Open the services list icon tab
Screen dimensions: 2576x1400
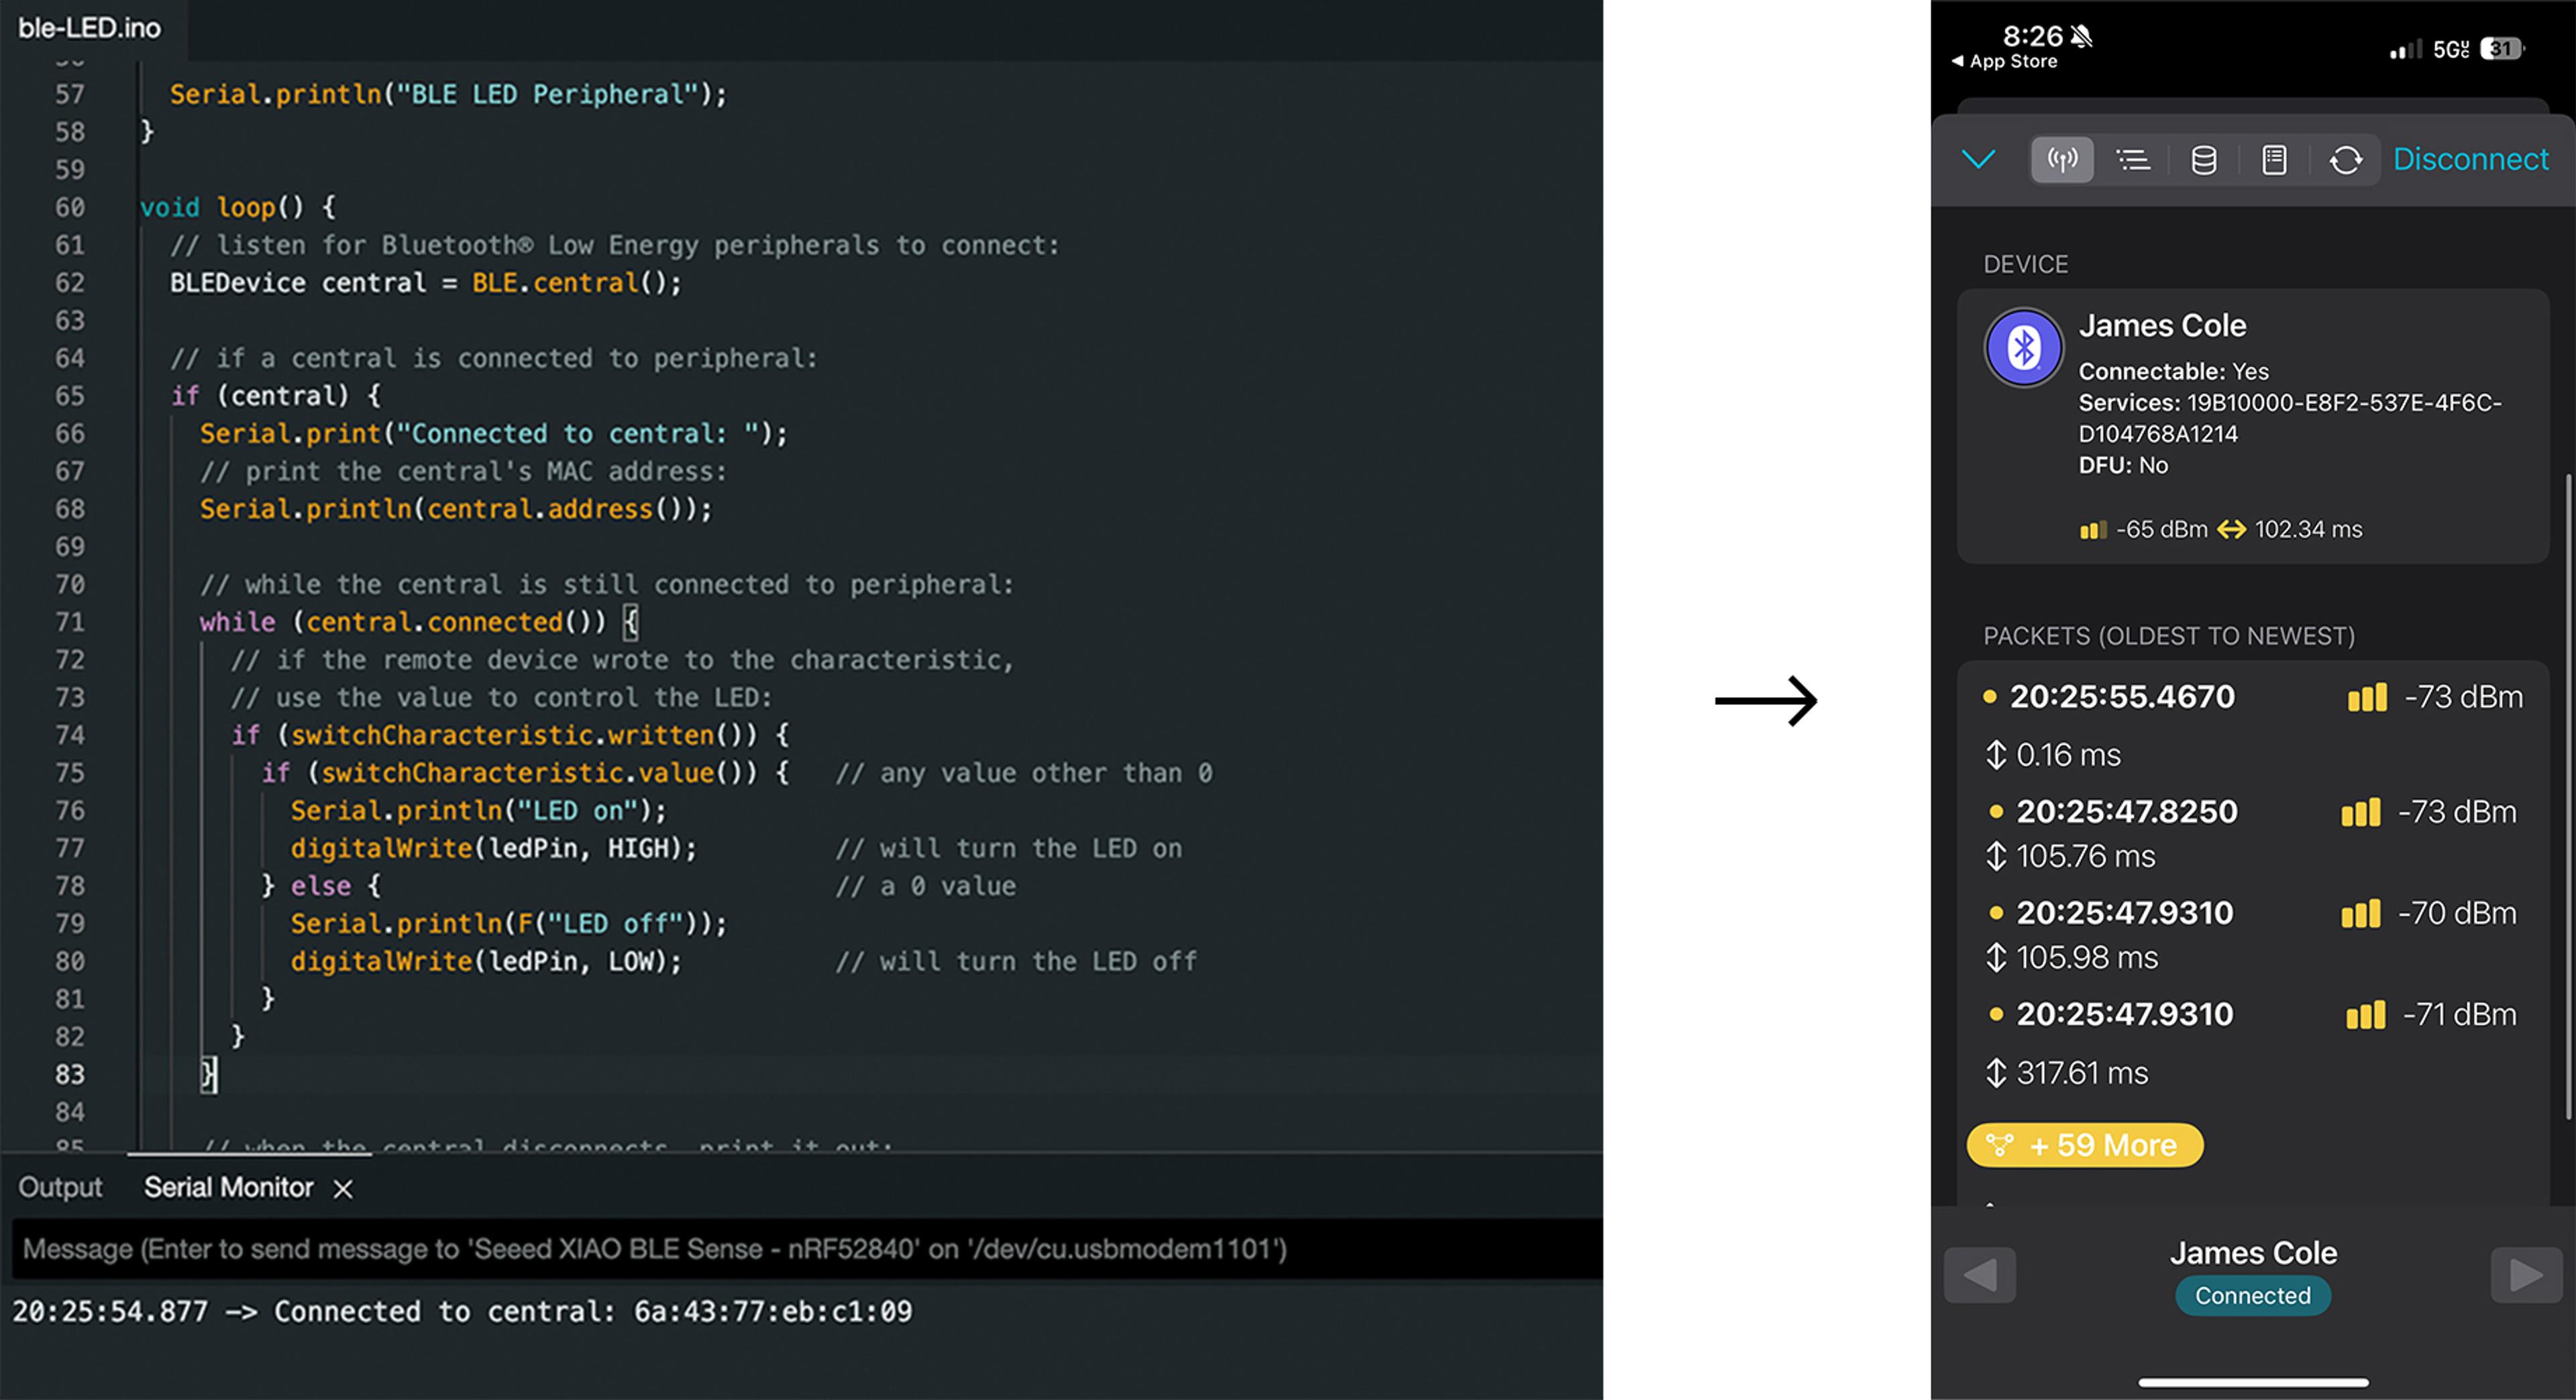click(x=2132, y=160)
